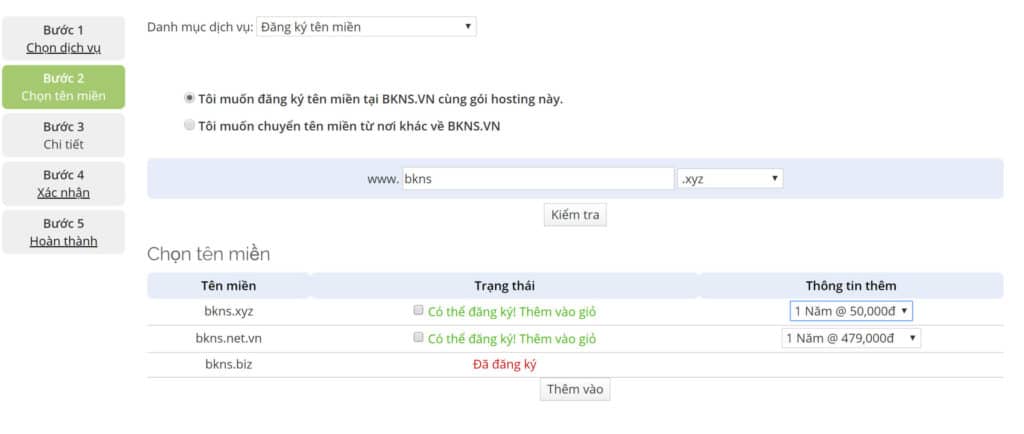
Task: Expand the Danh mục dịch vụ dropdown
Action: pyautogui.click(x=366, y=27)
